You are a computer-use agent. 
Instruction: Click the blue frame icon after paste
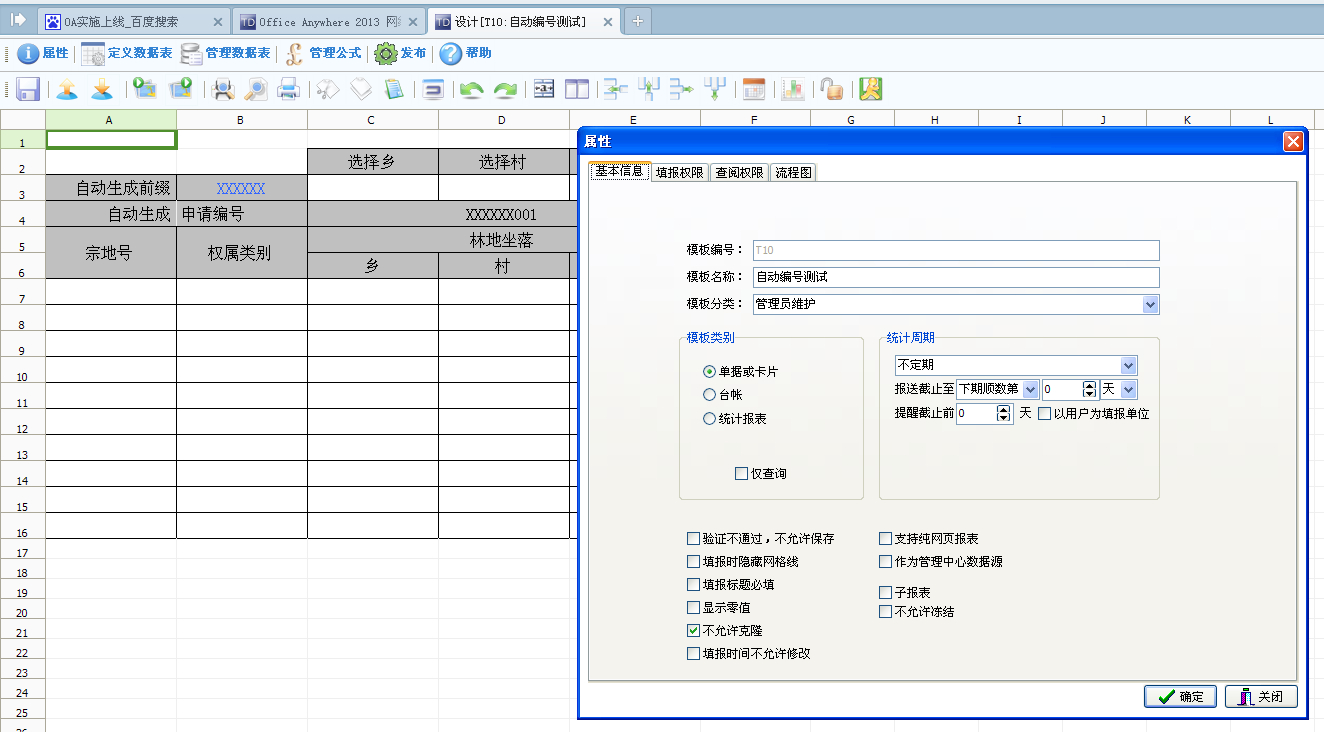point(433,89)
